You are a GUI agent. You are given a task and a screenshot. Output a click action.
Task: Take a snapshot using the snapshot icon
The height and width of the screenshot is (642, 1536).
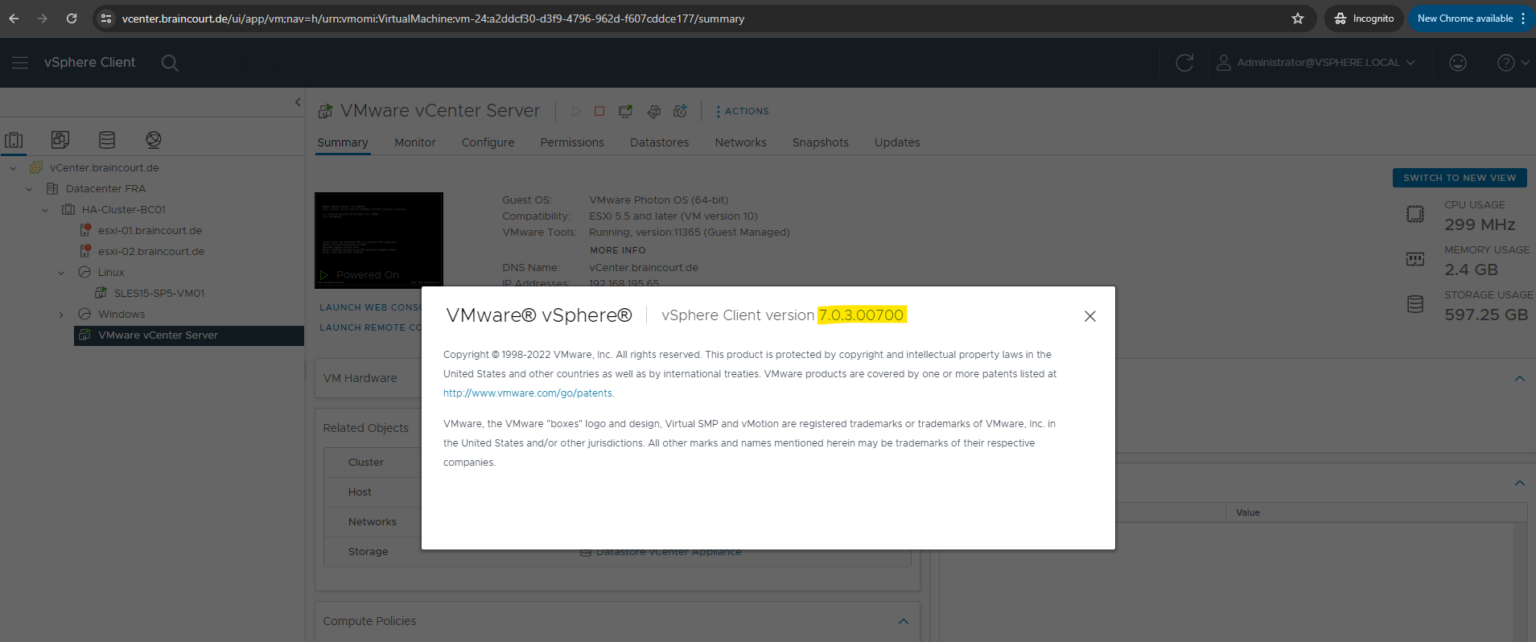[680, 111]
